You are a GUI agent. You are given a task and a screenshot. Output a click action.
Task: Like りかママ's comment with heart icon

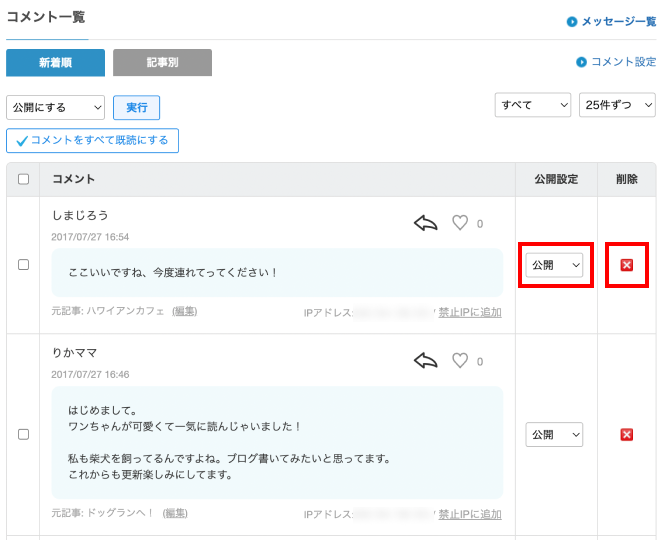460,361
